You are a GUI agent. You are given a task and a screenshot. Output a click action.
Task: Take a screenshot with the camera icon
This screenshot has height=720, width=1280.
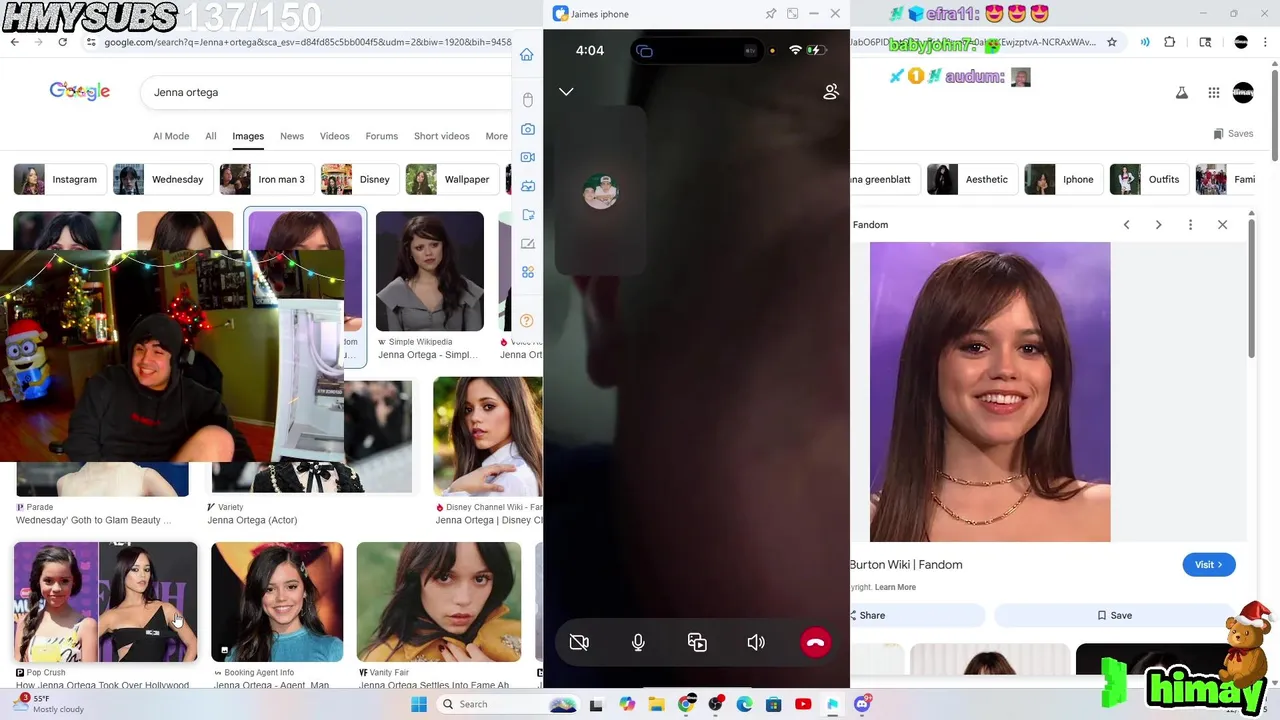point(528,129)
